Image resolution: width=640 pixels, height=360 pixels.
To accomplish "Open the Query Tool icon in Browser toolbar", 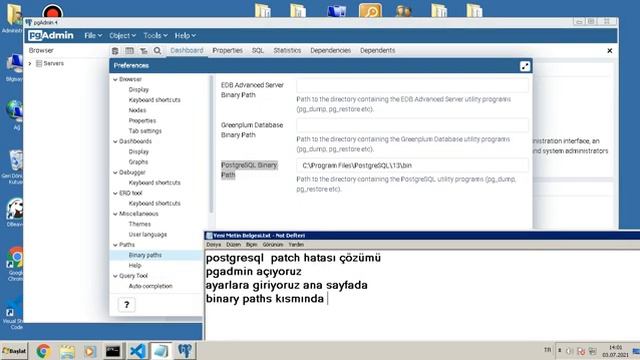I will (x=115, y=51).
